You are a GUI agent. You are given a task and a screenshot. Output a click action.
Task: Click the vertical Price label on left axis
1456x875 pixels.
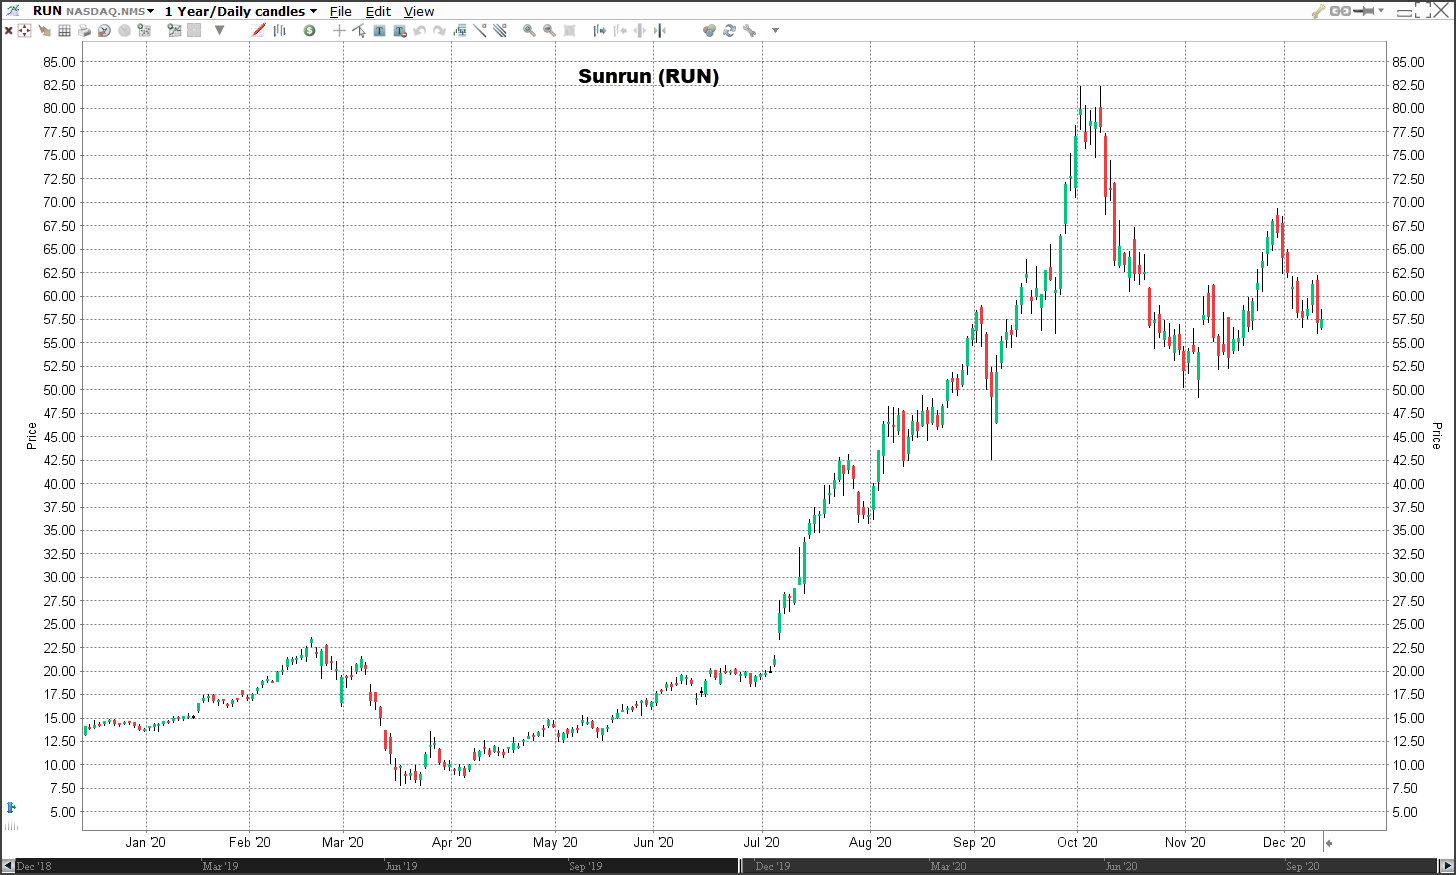tap(32, 436)
